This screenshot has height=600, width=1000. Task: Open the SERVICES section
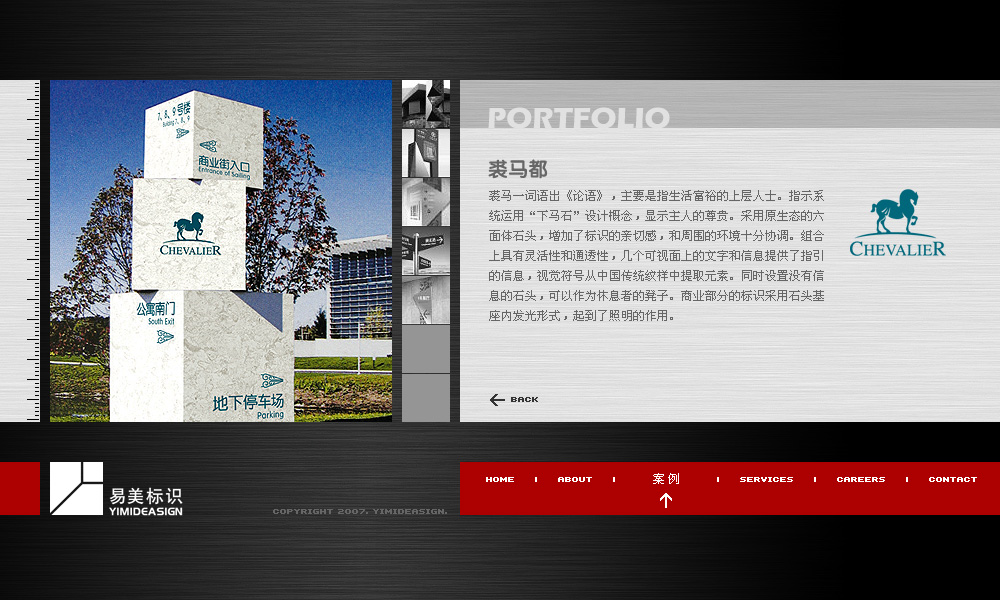point(767,479)
